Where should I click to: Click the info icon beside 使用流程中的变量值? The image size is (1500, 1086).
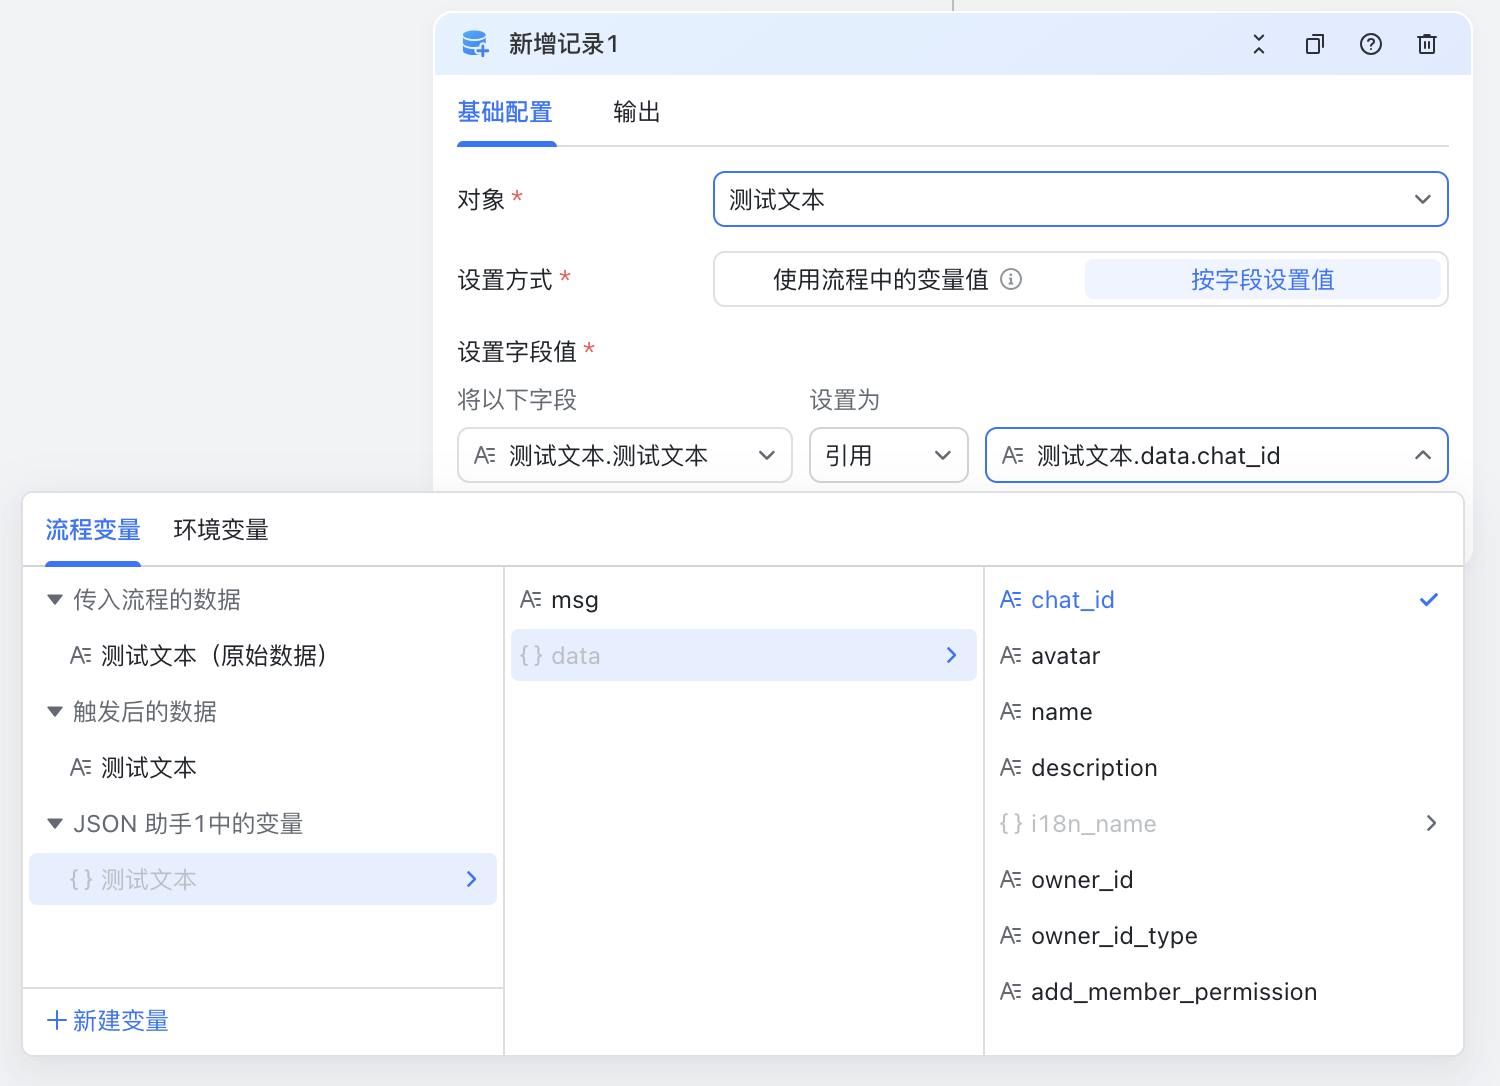click(x=1011, y=279)
